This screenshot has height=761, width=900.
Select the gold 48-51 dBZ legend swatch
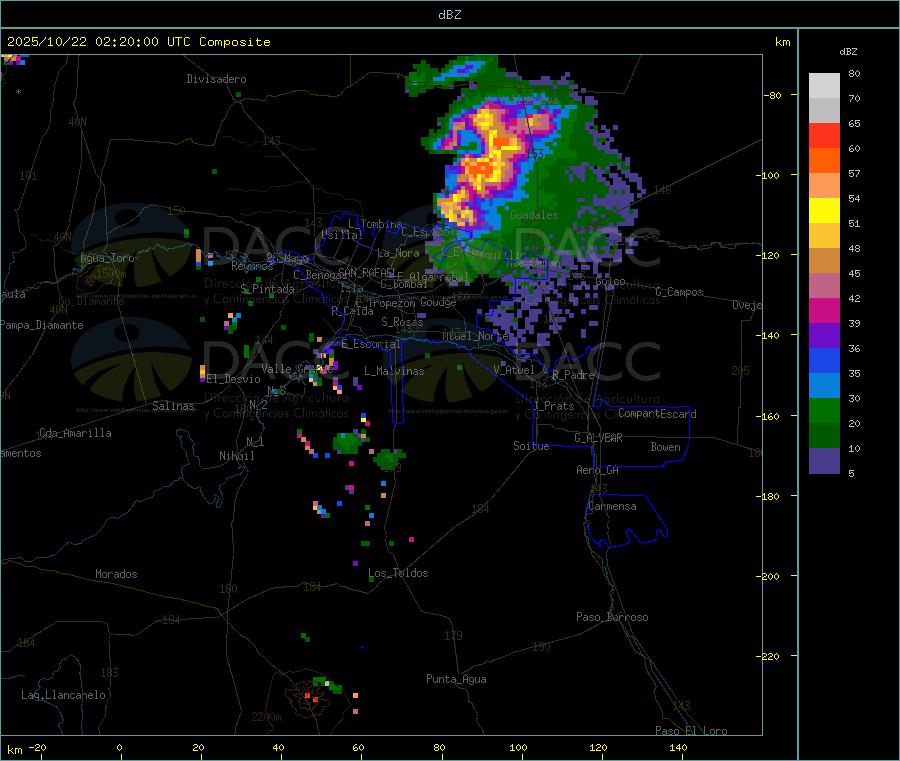824,236
